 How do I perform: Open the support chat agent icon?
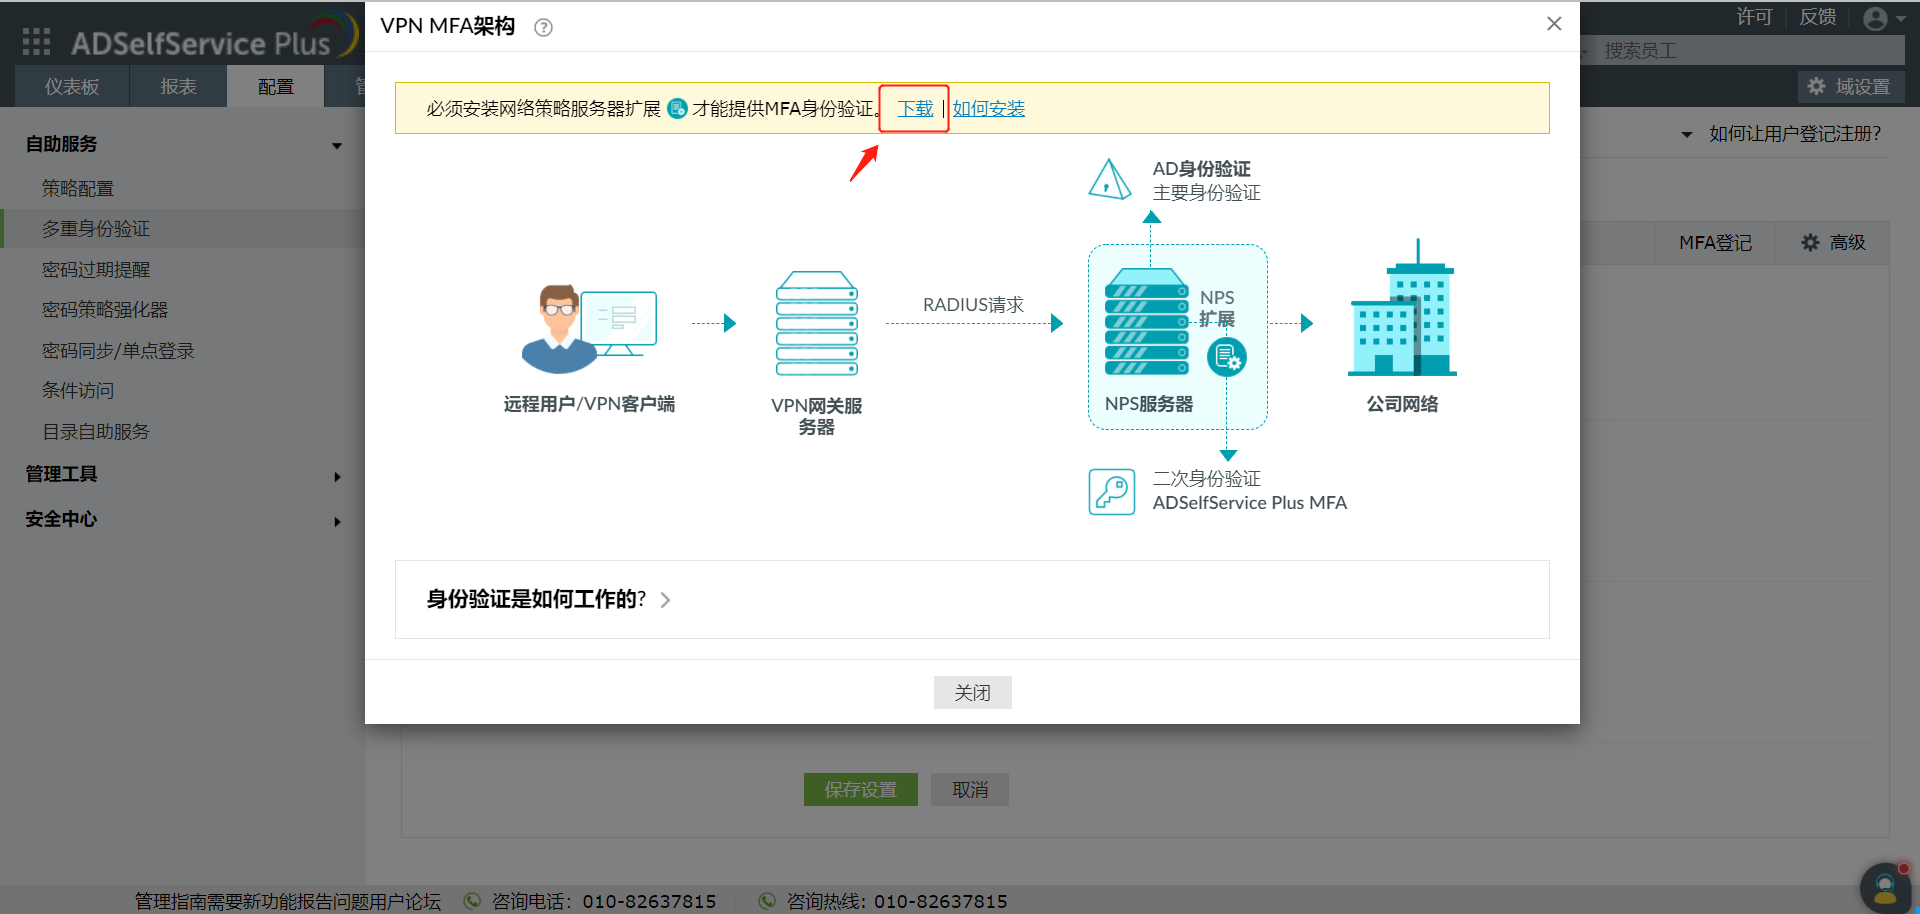[x=1885, y=887]
